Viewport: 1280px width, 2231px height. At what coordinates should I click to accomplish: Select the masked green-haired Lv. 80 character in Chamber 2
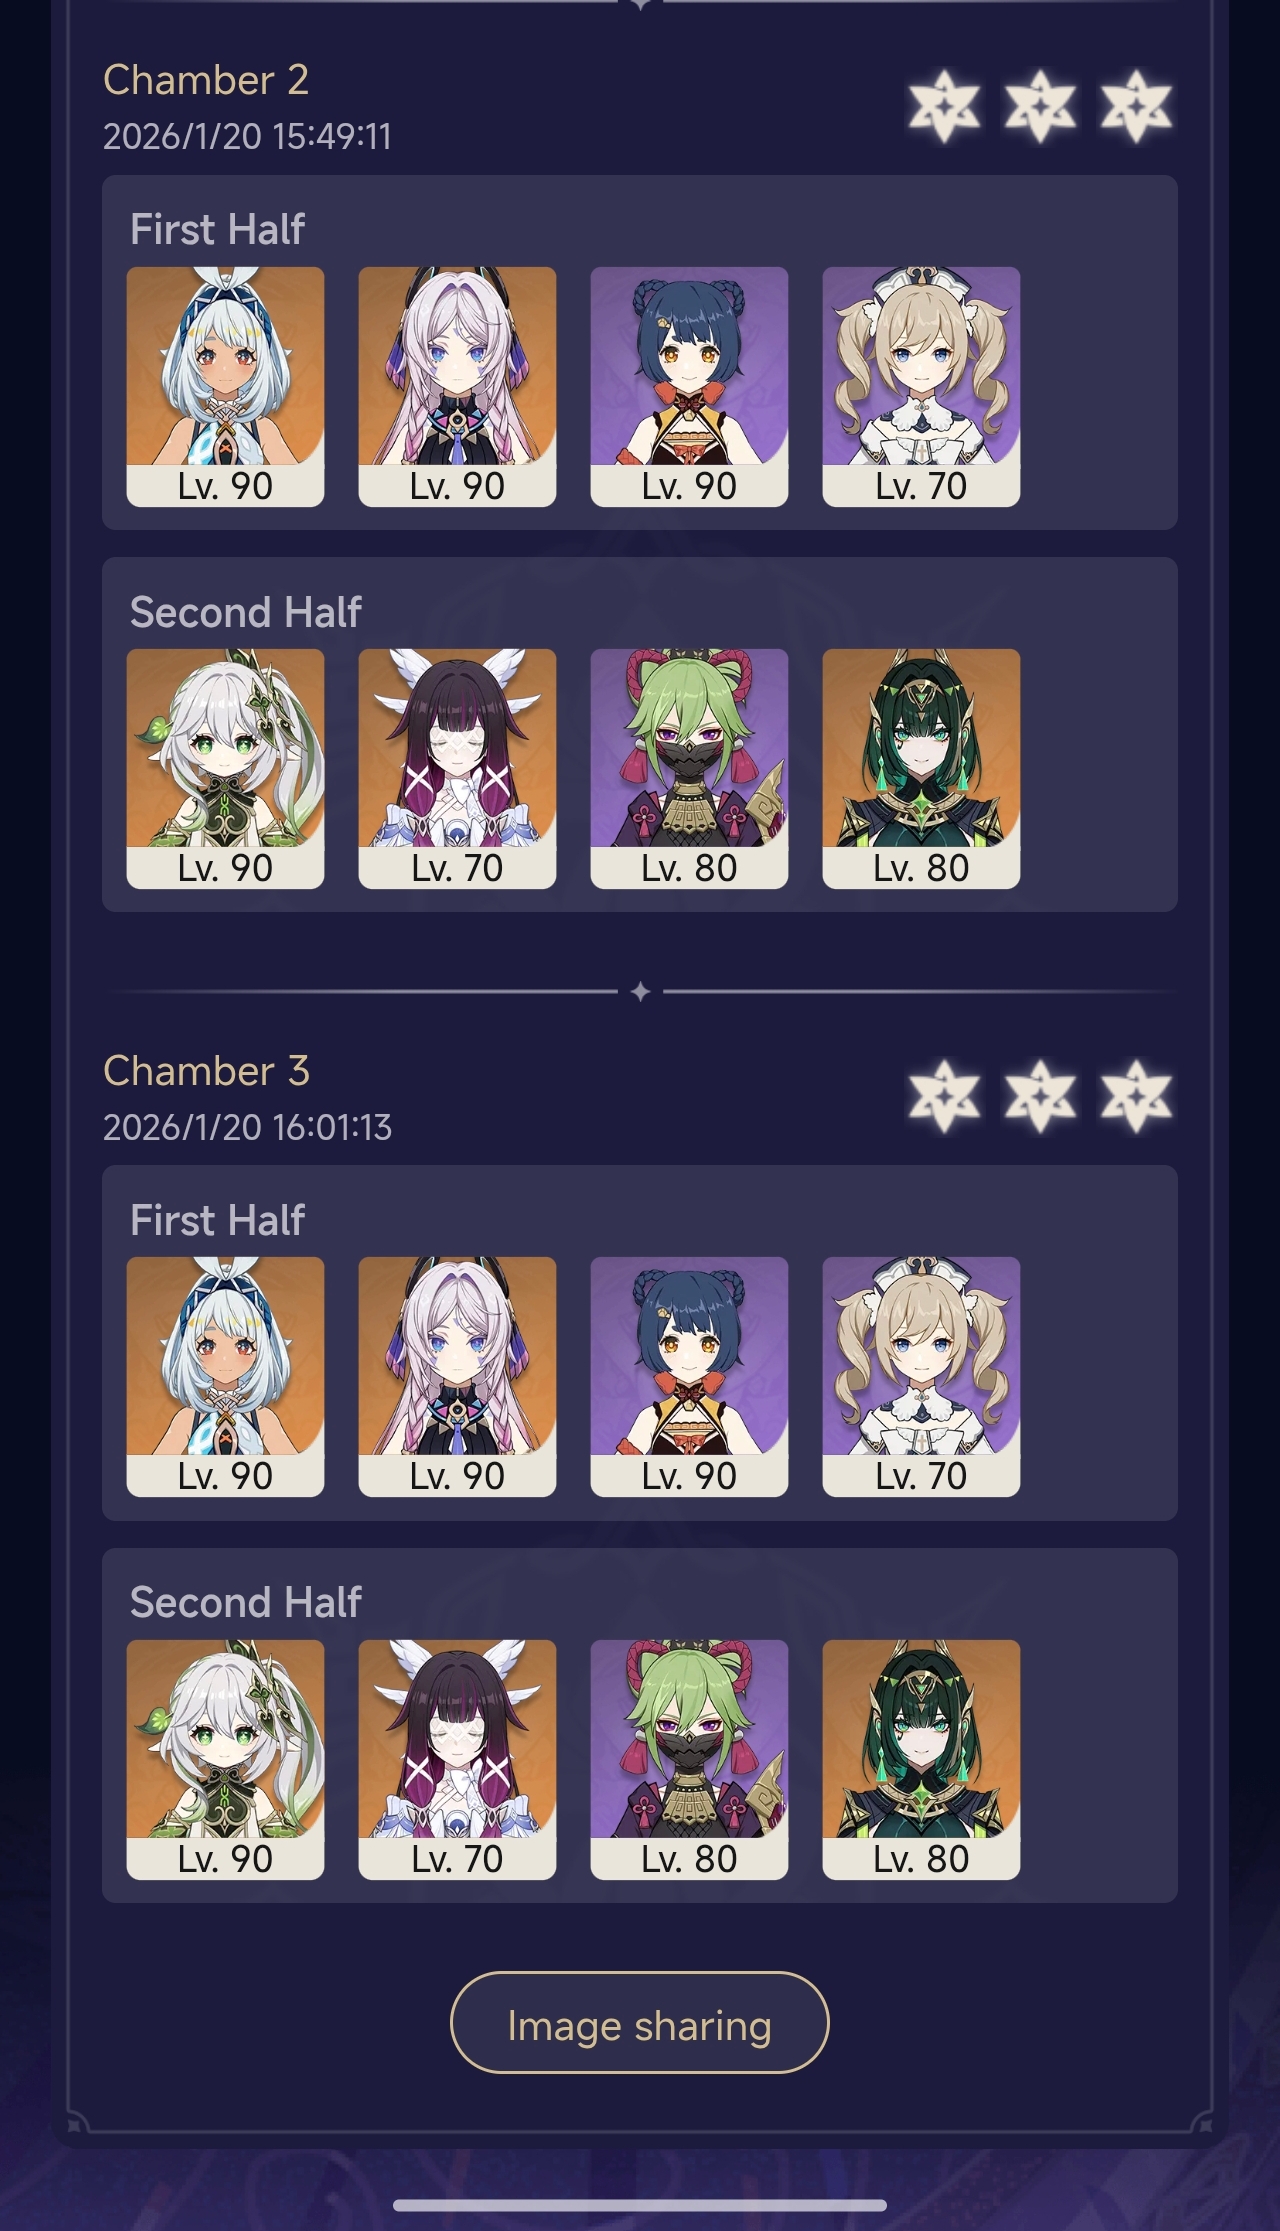pos(689,768)
